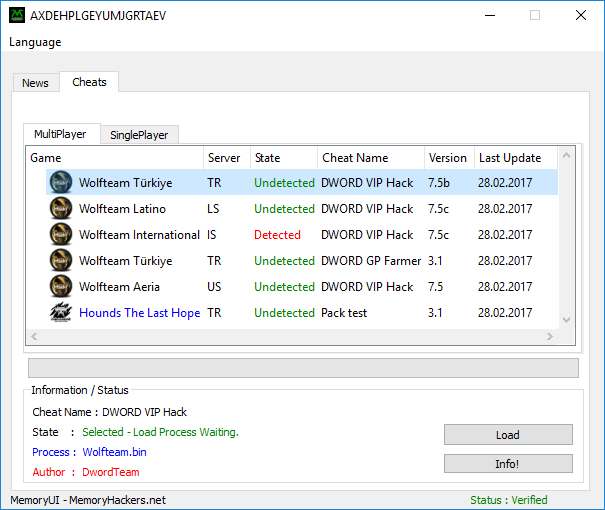Click the DwordTeam author name
This screenshot has width=605, height=510.
pos(111,472)
